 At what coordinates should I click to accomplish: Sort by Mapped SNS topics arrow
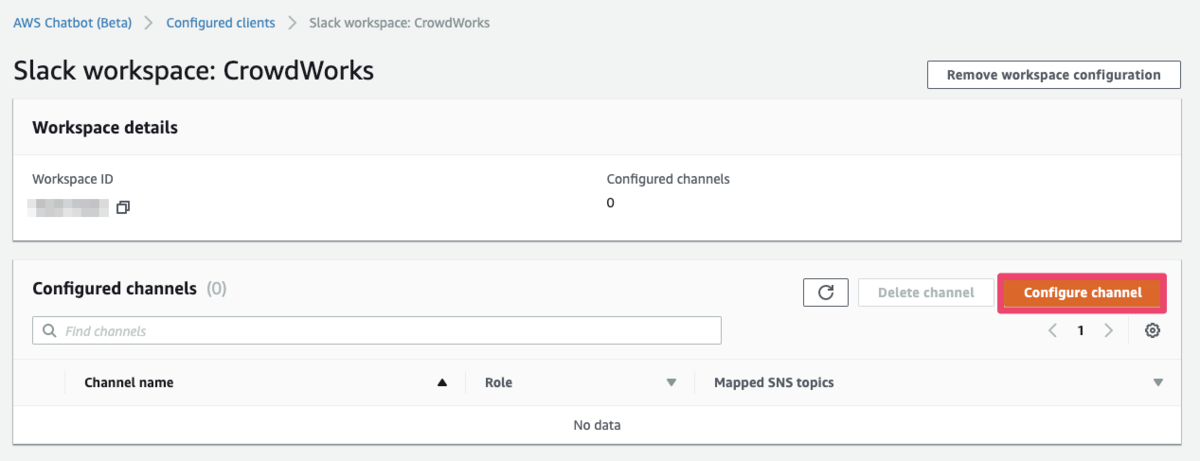pyautogui.click(x=1158, y=383)
